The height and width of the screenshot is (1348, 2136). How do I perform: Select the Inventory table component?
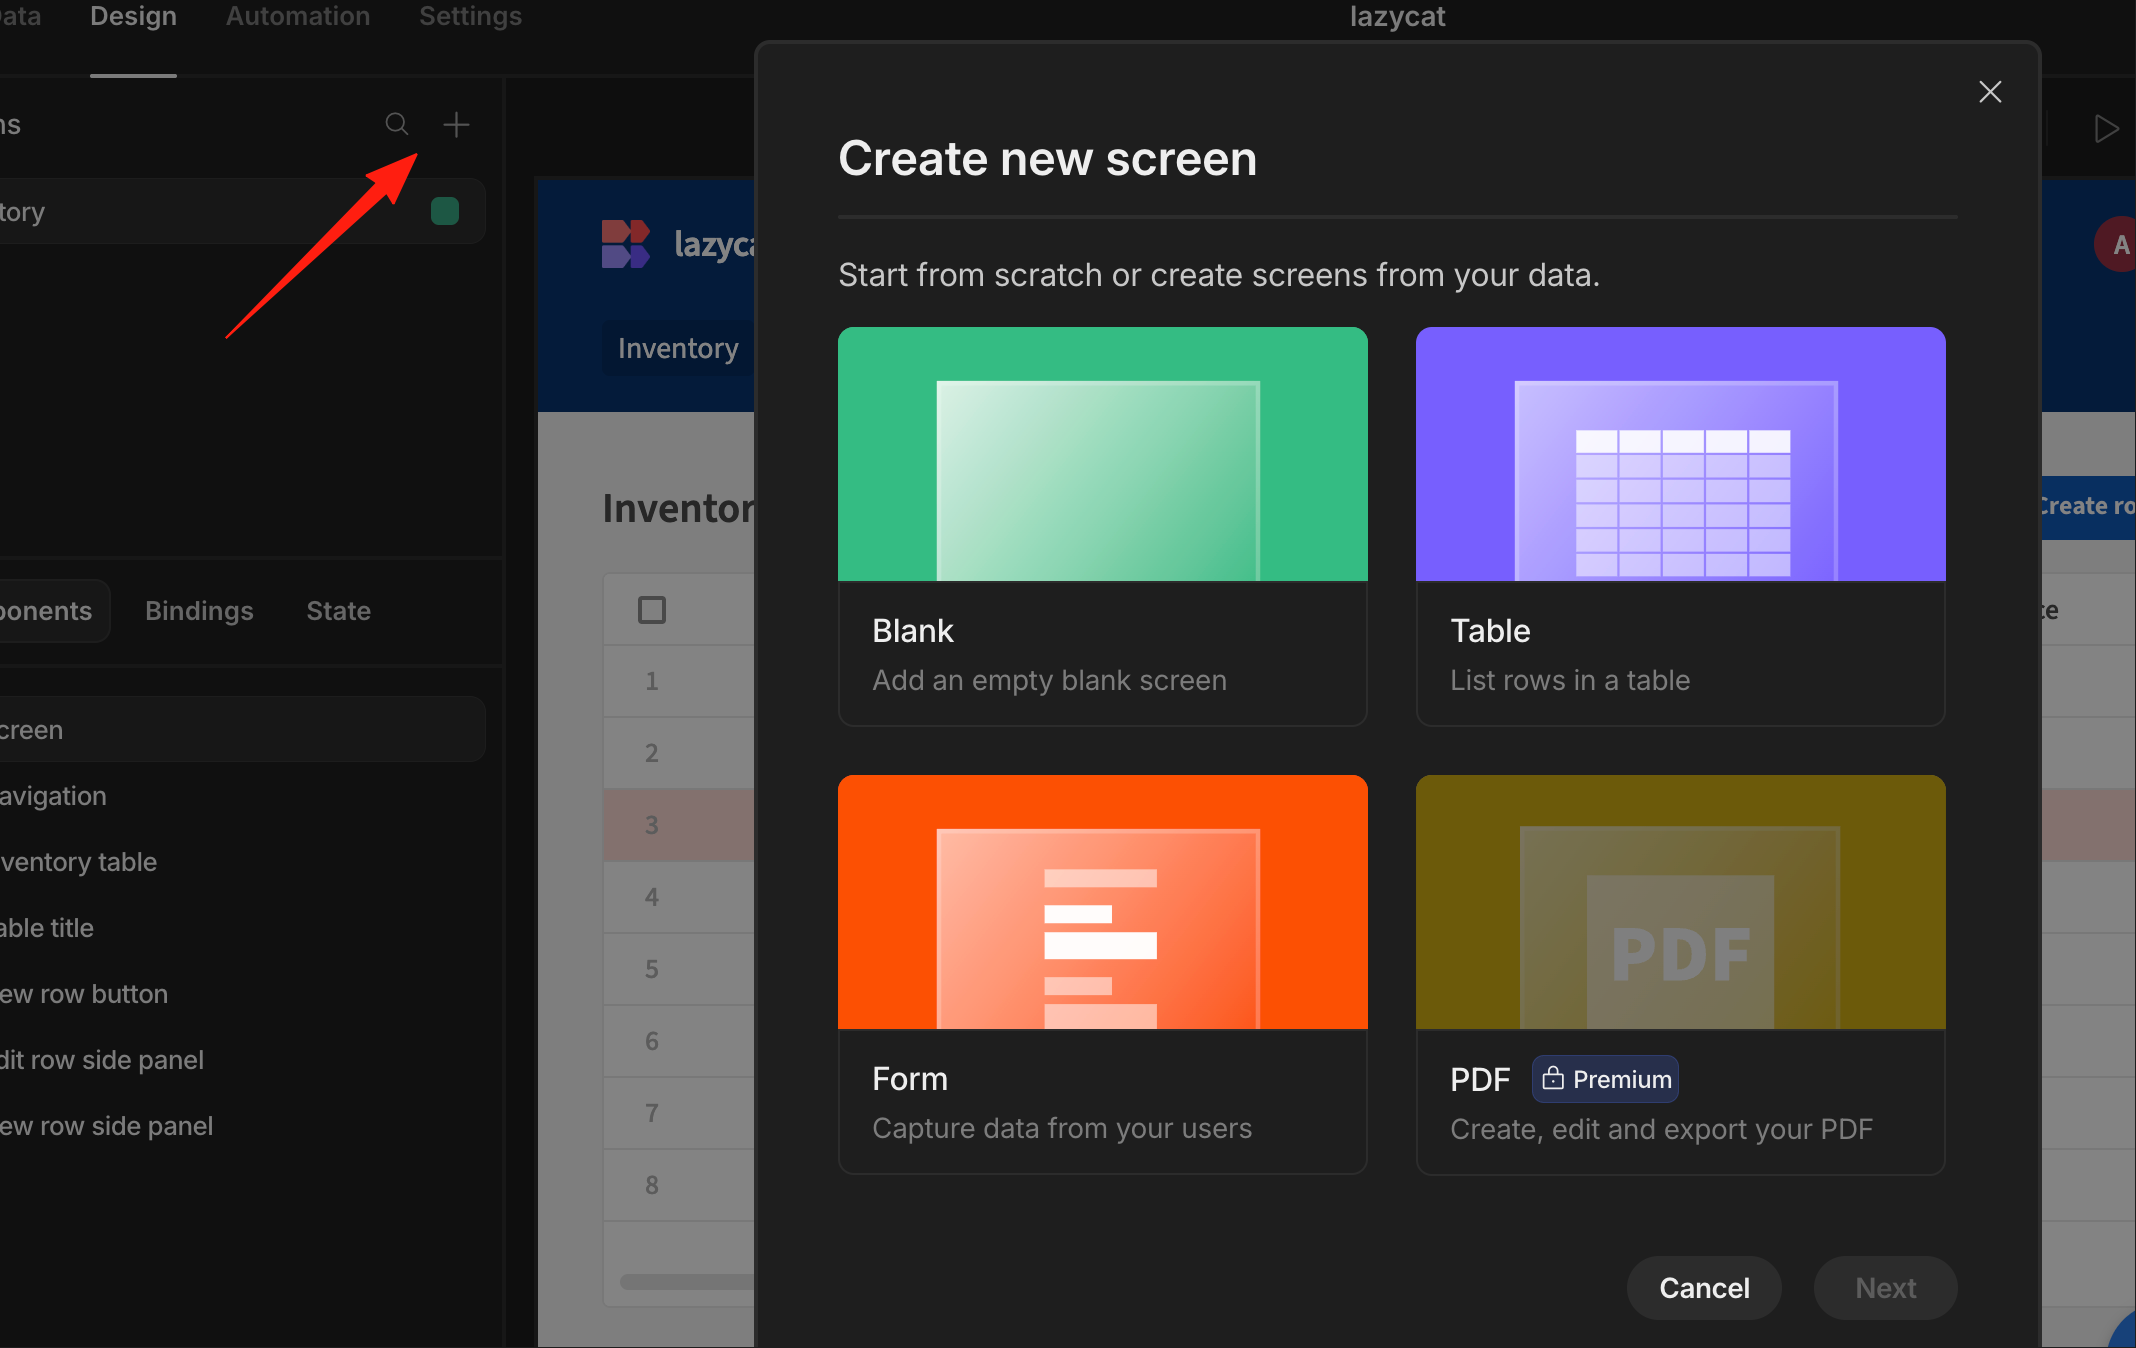(243, 862)
